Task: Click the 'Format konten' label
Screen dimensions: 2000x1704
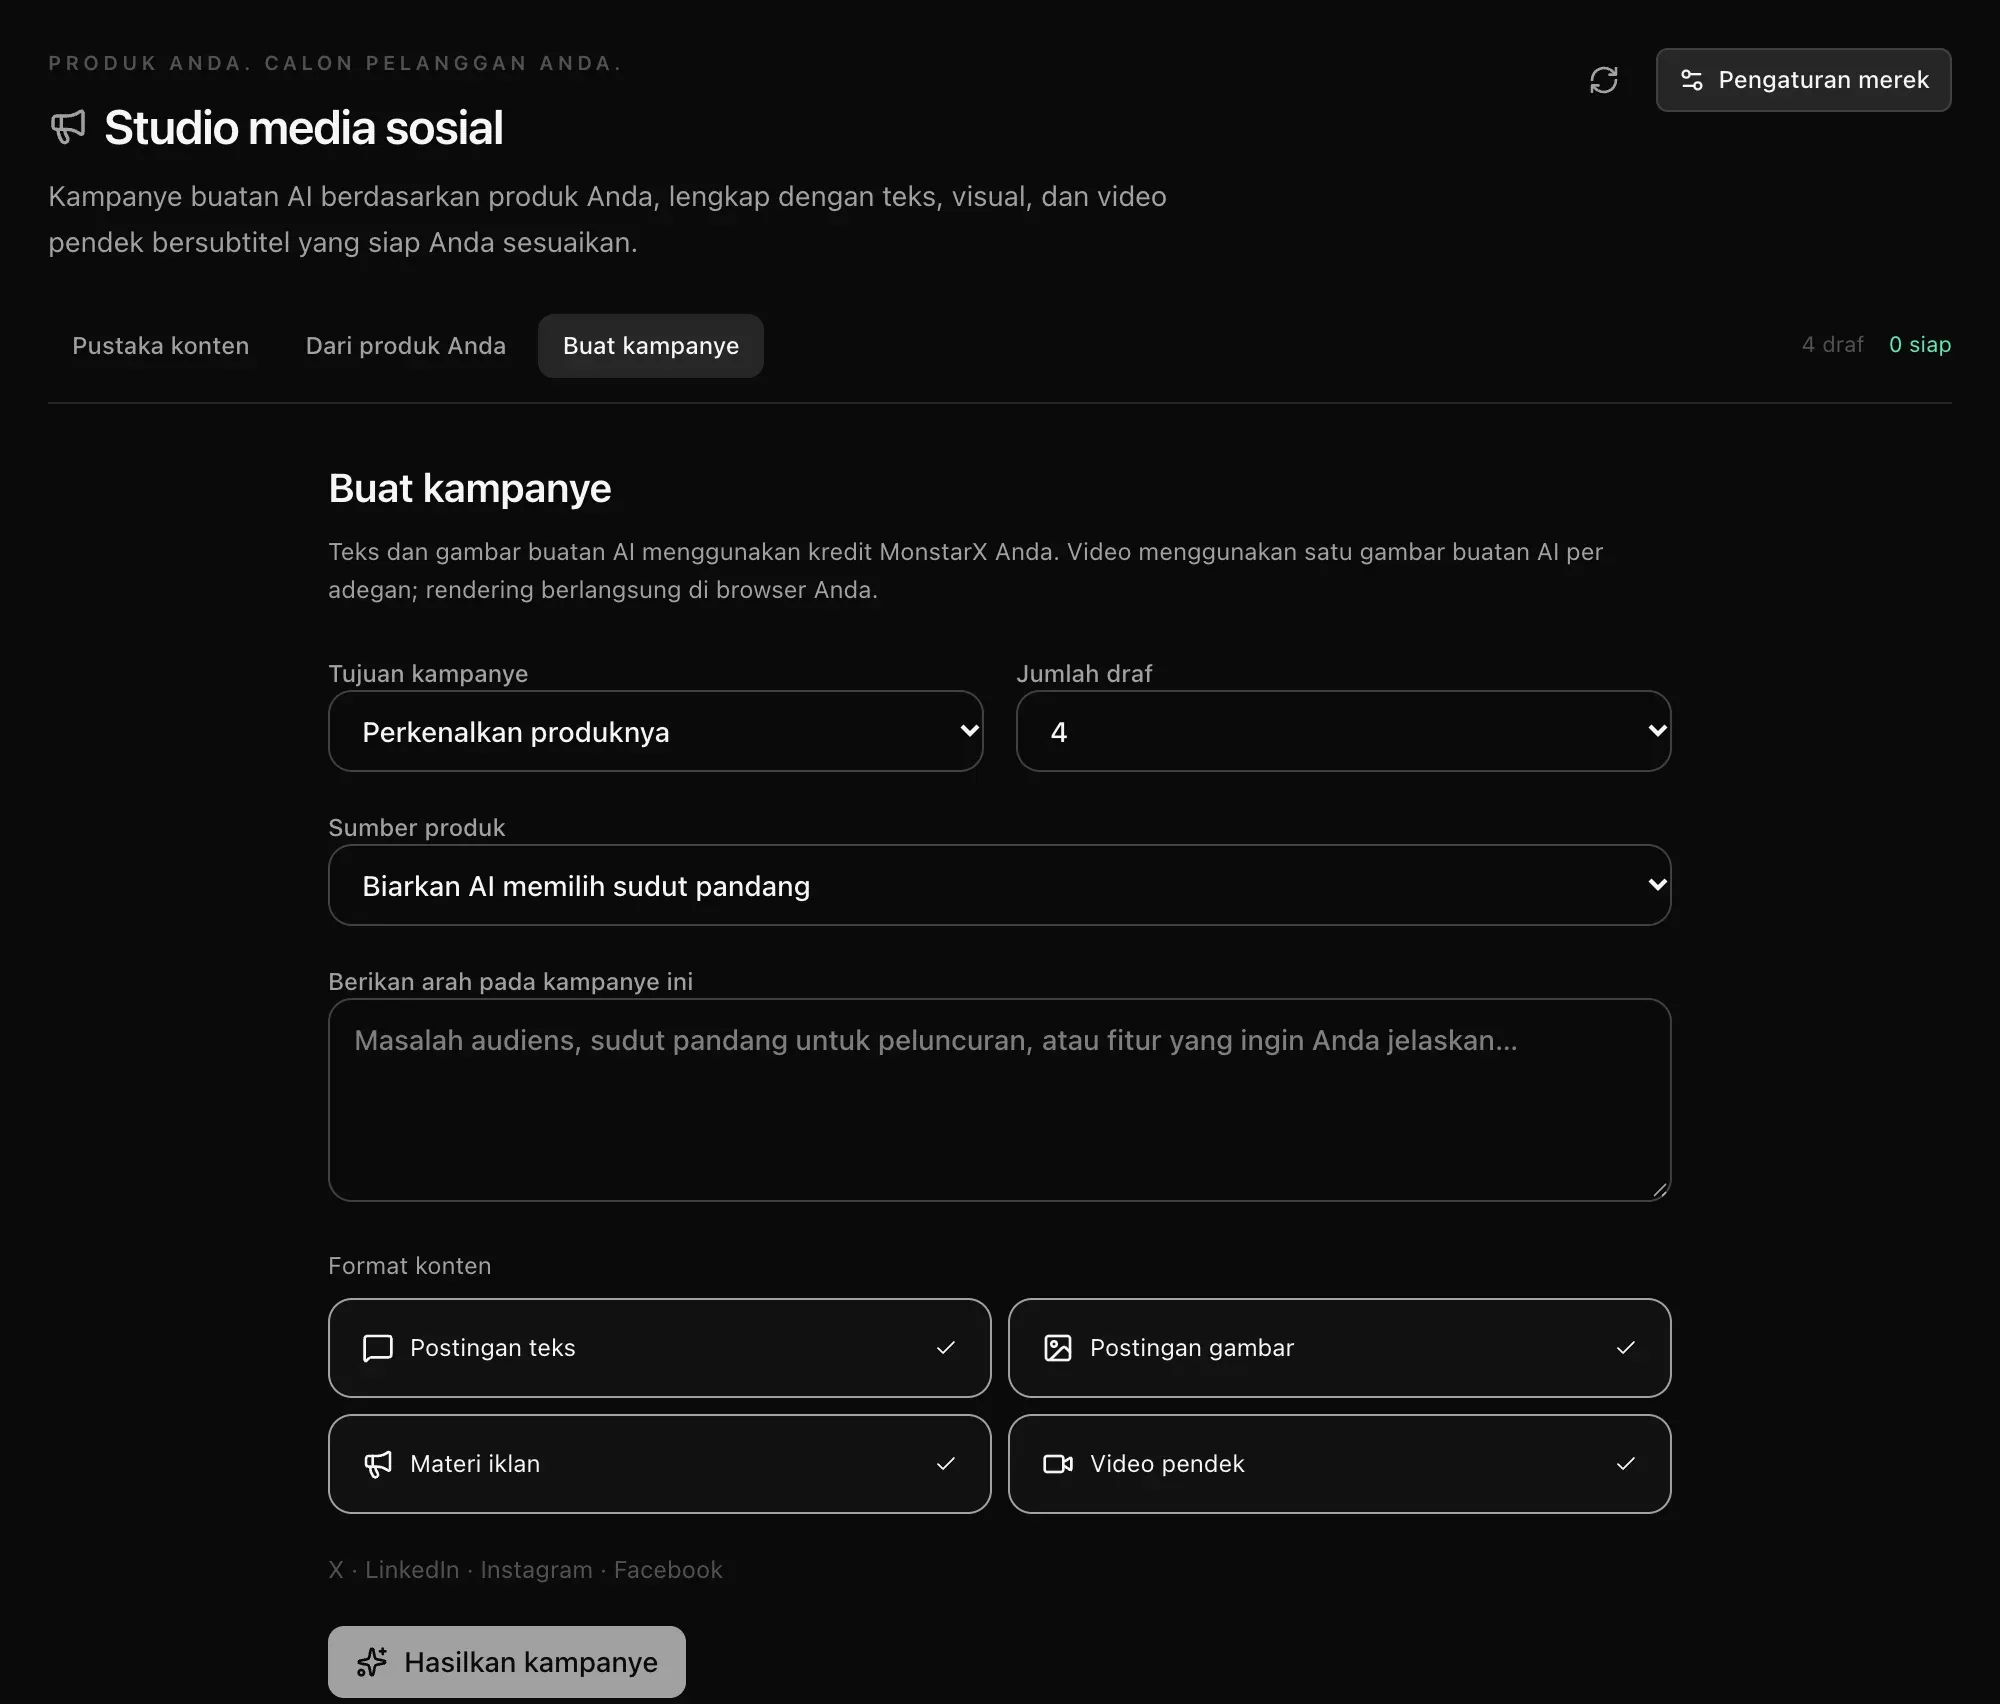Action: pyautogui.click(x=410, y=1266)
